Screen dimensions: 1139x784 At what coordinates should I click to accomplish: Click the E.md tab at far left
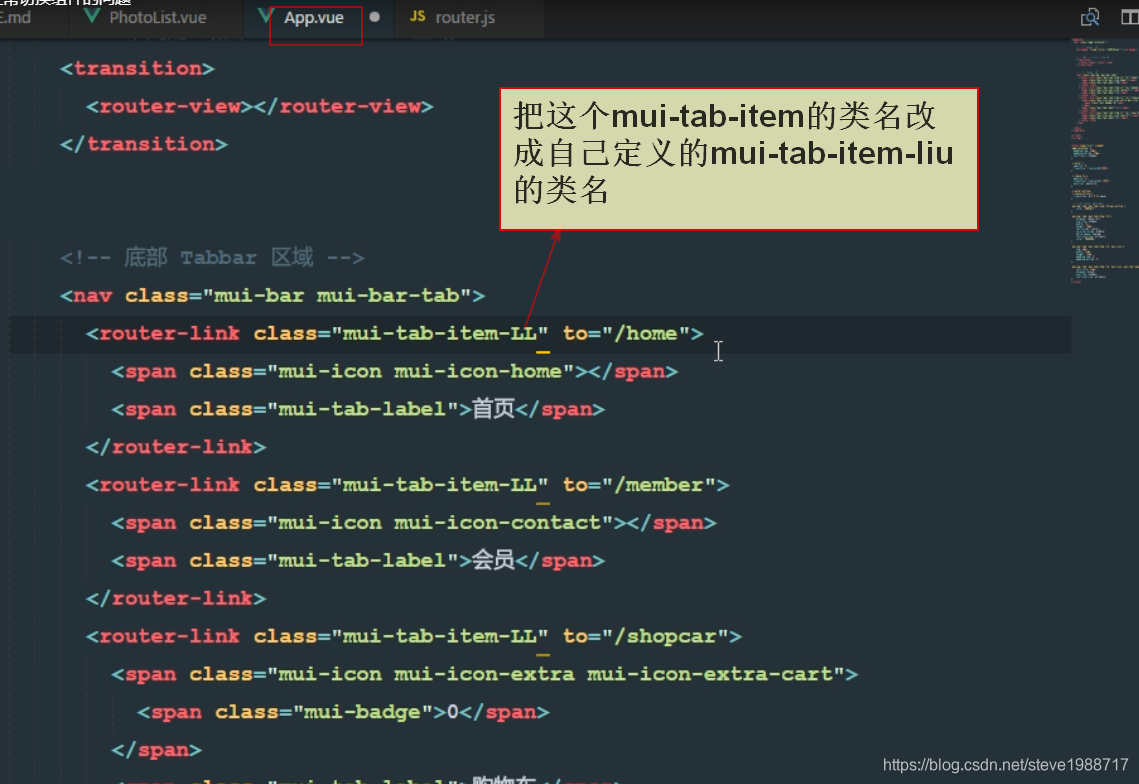tap(16, 17)
